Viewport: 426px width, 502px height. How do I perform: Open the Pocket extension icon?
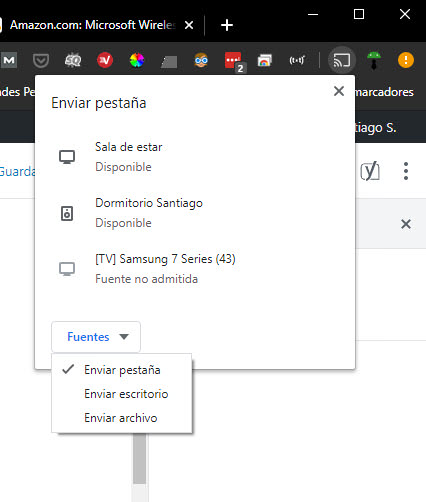(41, 61)
